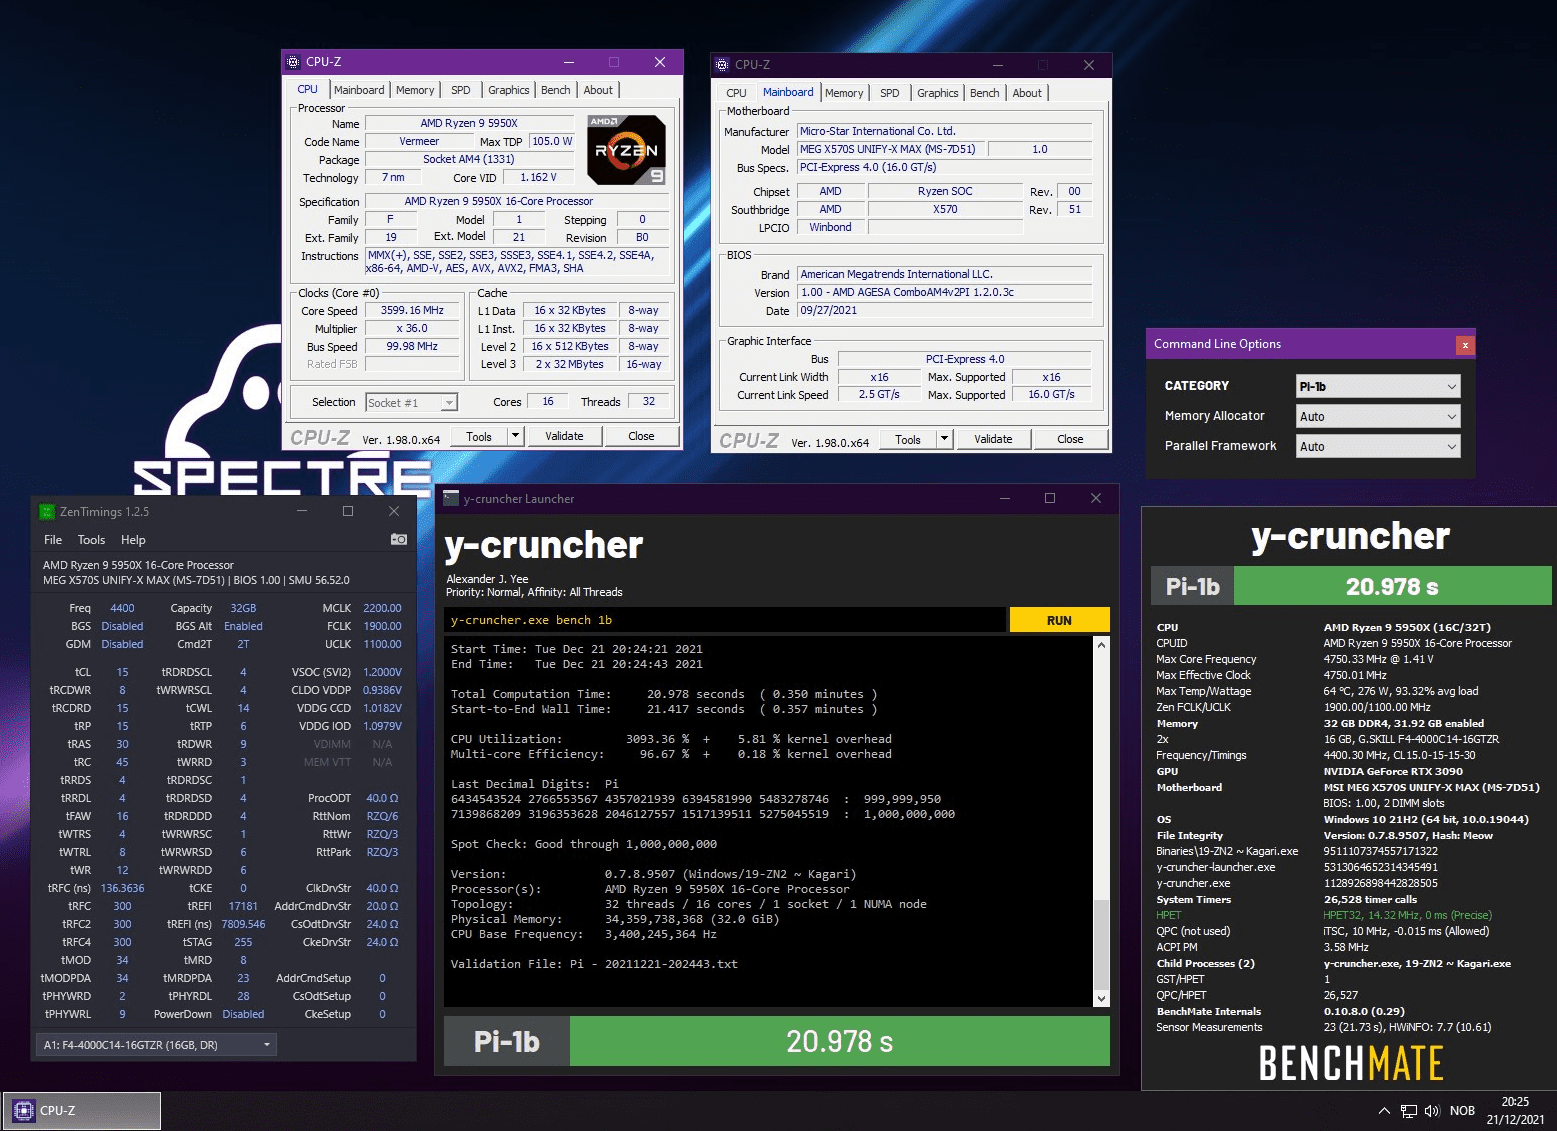Click the network tray icon

coord(1409,1111)
